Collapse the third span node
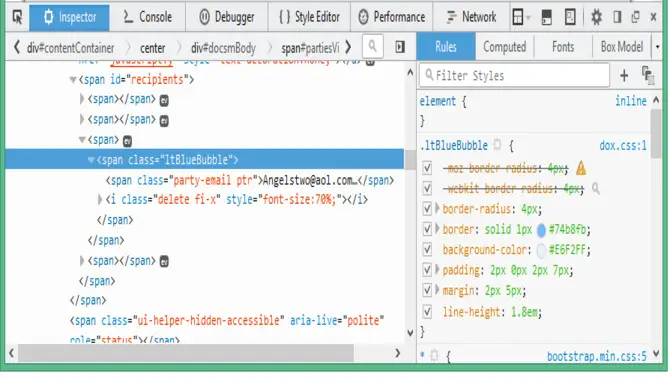 [x=82, y=140]
